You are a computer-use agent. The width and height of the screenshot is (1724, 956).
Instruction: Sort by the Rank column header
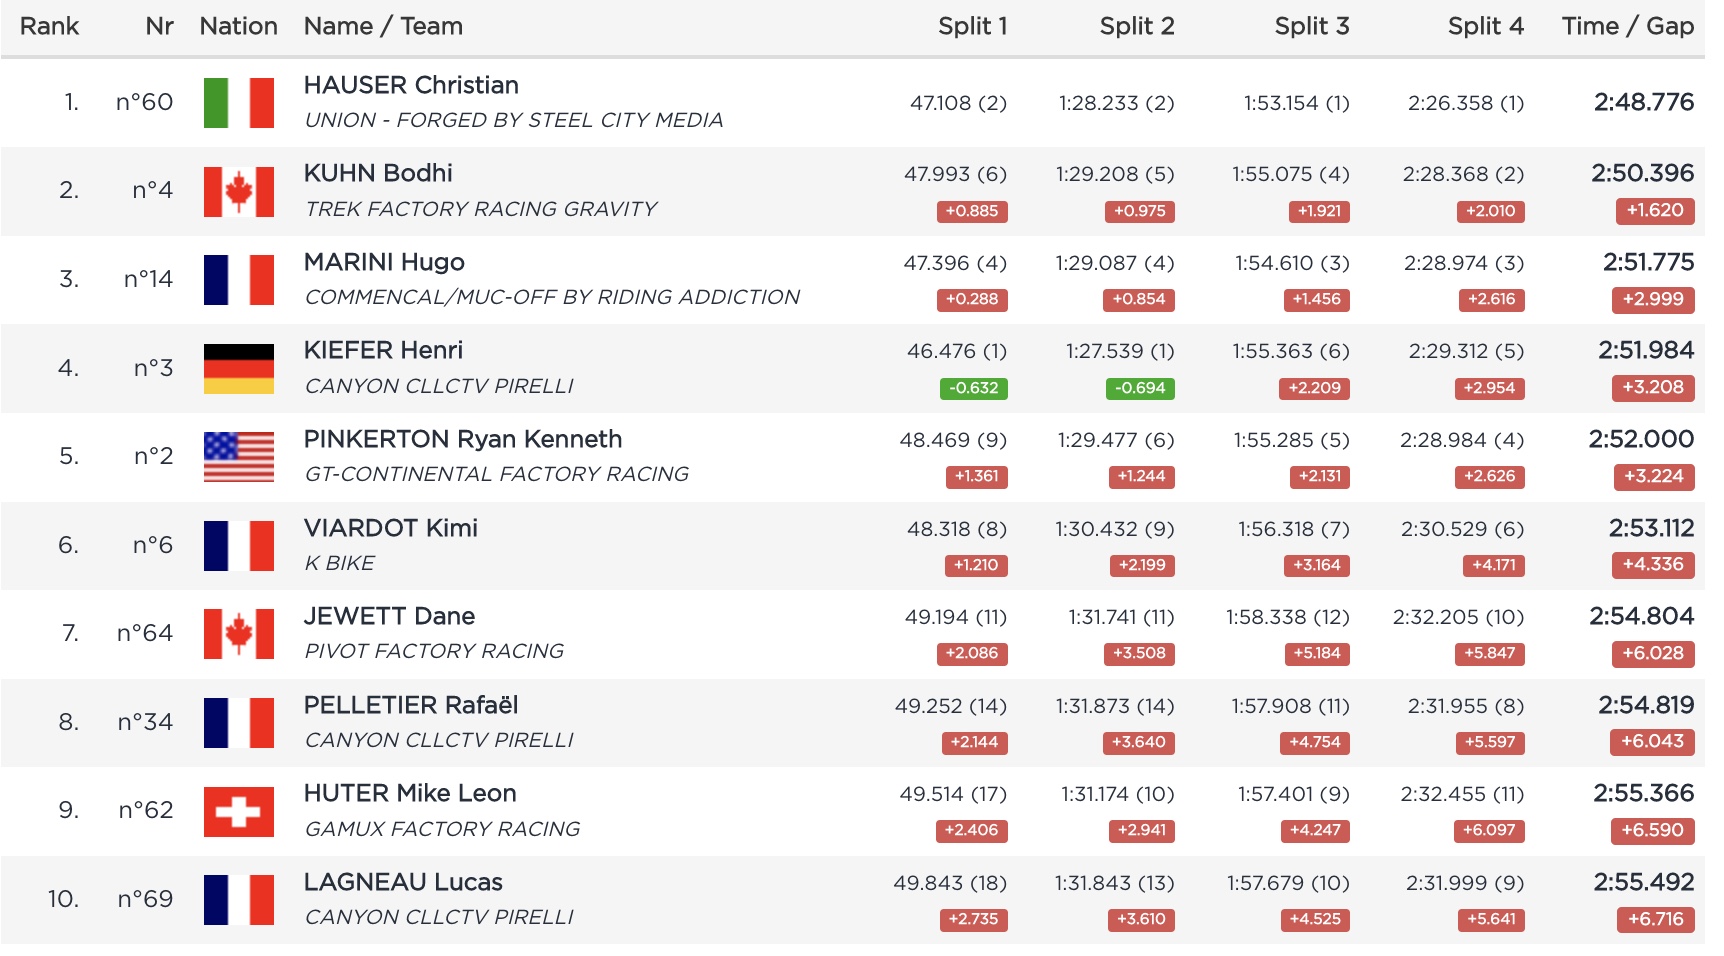point(49,27)
